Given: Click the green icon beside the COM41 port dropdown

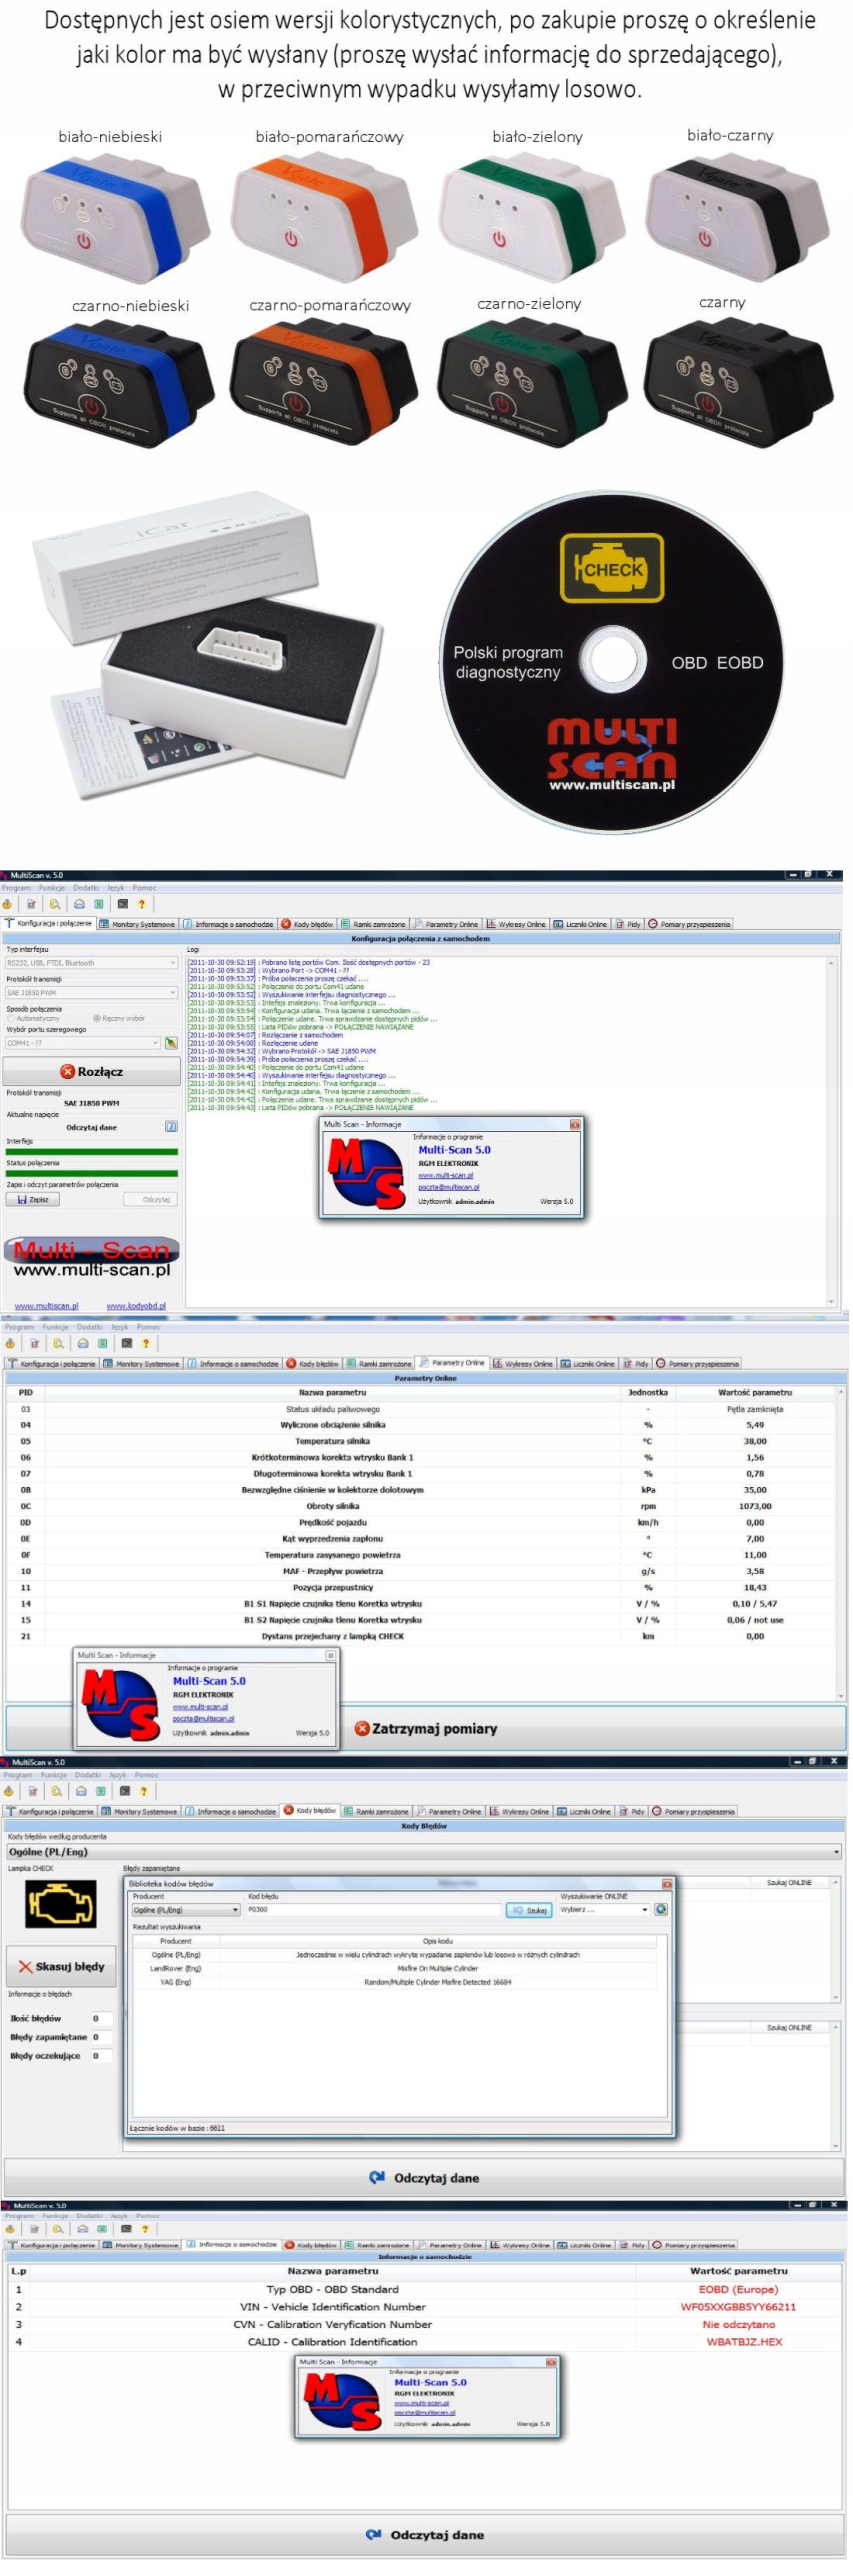Looking at the screenshot, I should click(171, 1043).
